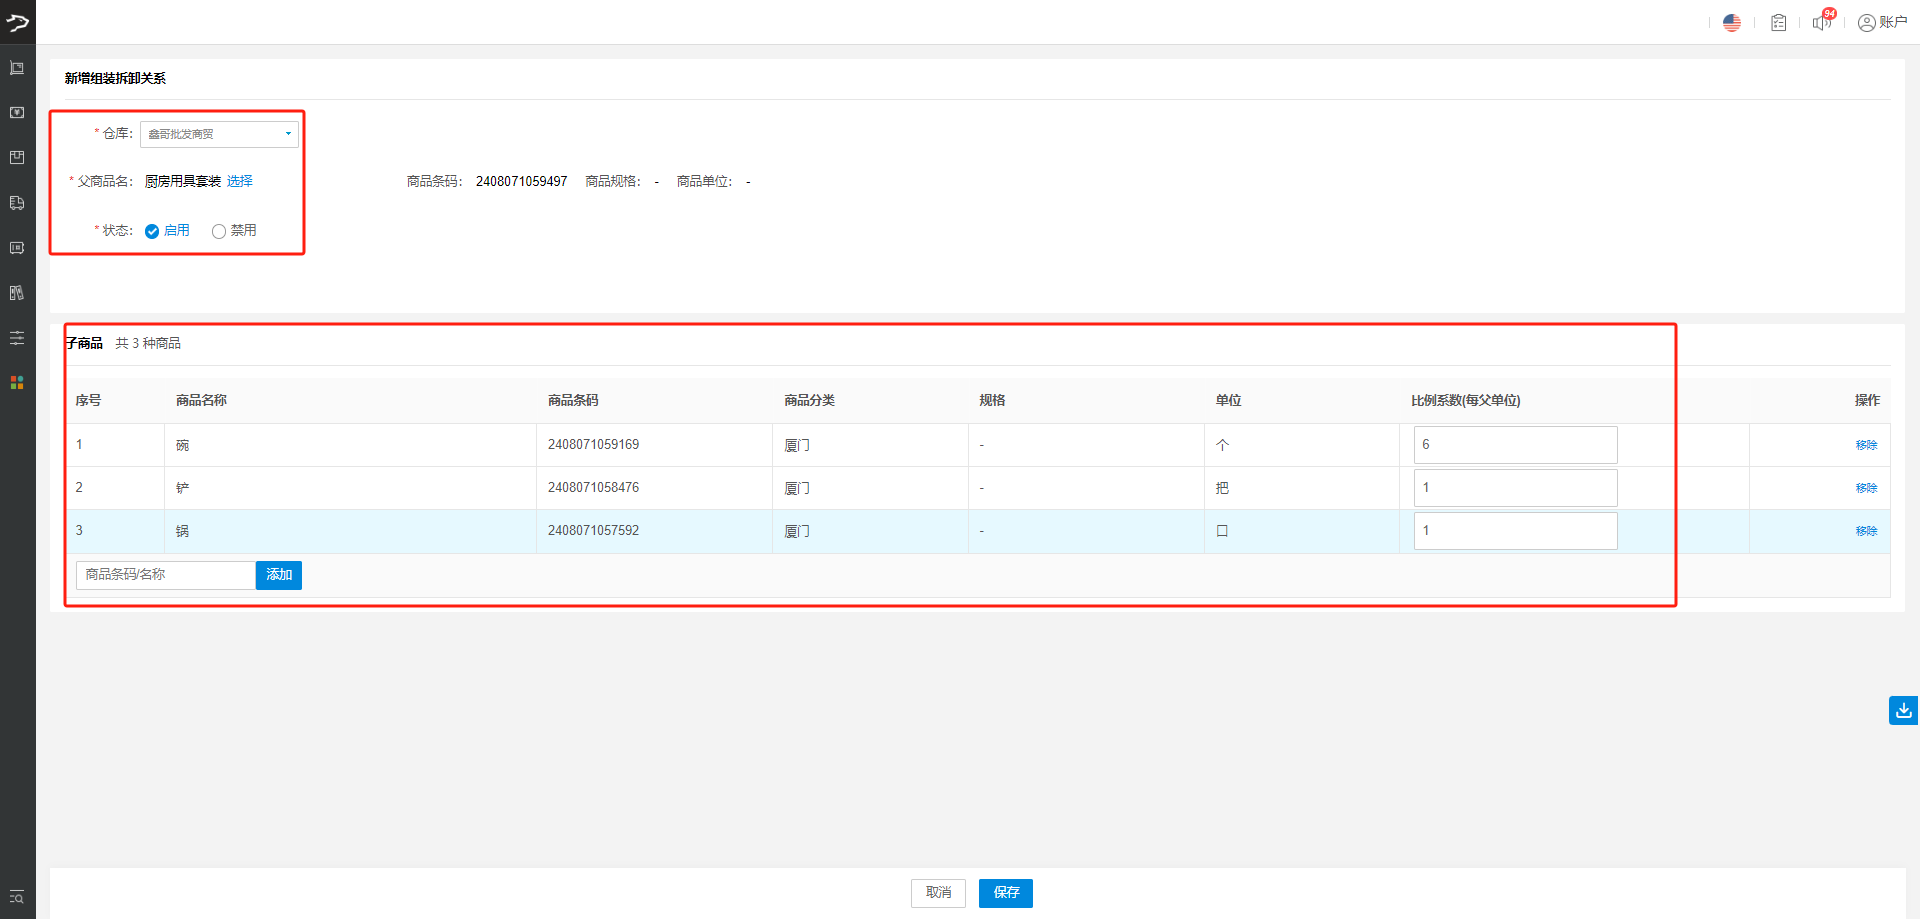Viewport: 1920px width, 919px height.
Task: Open the clipboard task list icon
Action: 1778,23
